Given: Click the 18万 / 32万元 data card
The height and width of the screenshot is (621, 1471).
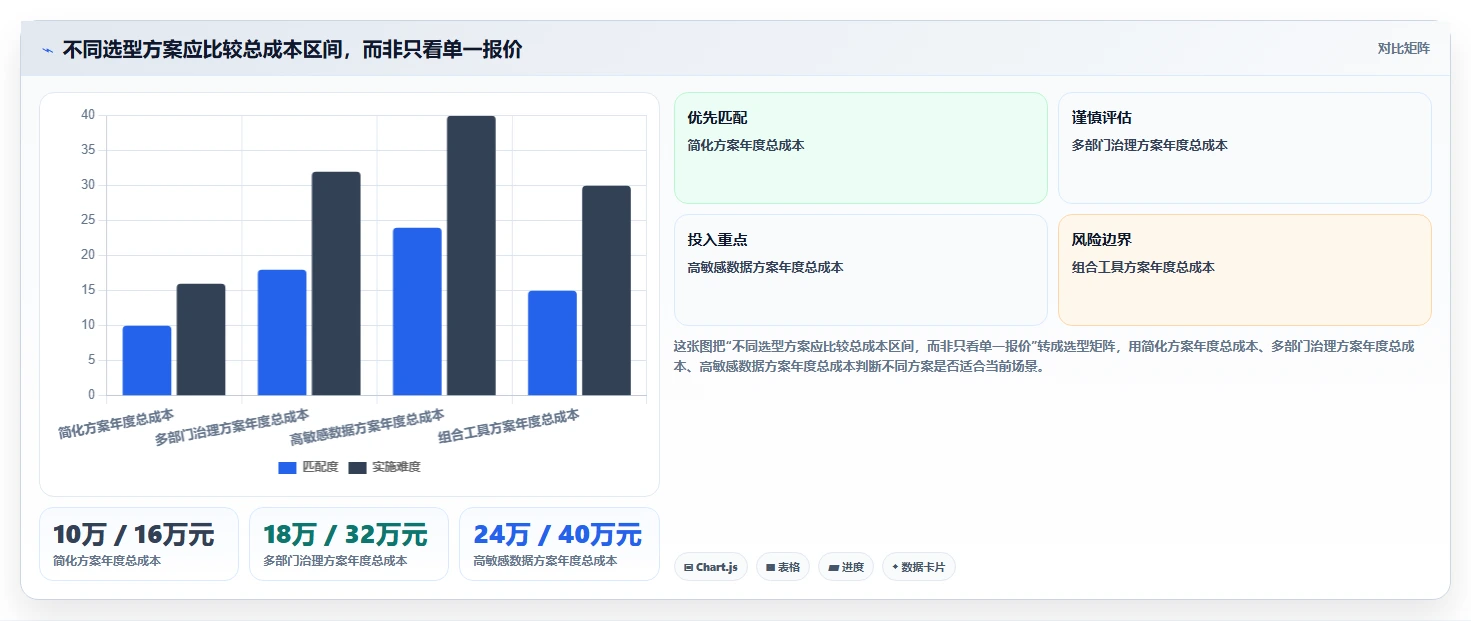Looking at the screenshot, I should tap(349, 544).
